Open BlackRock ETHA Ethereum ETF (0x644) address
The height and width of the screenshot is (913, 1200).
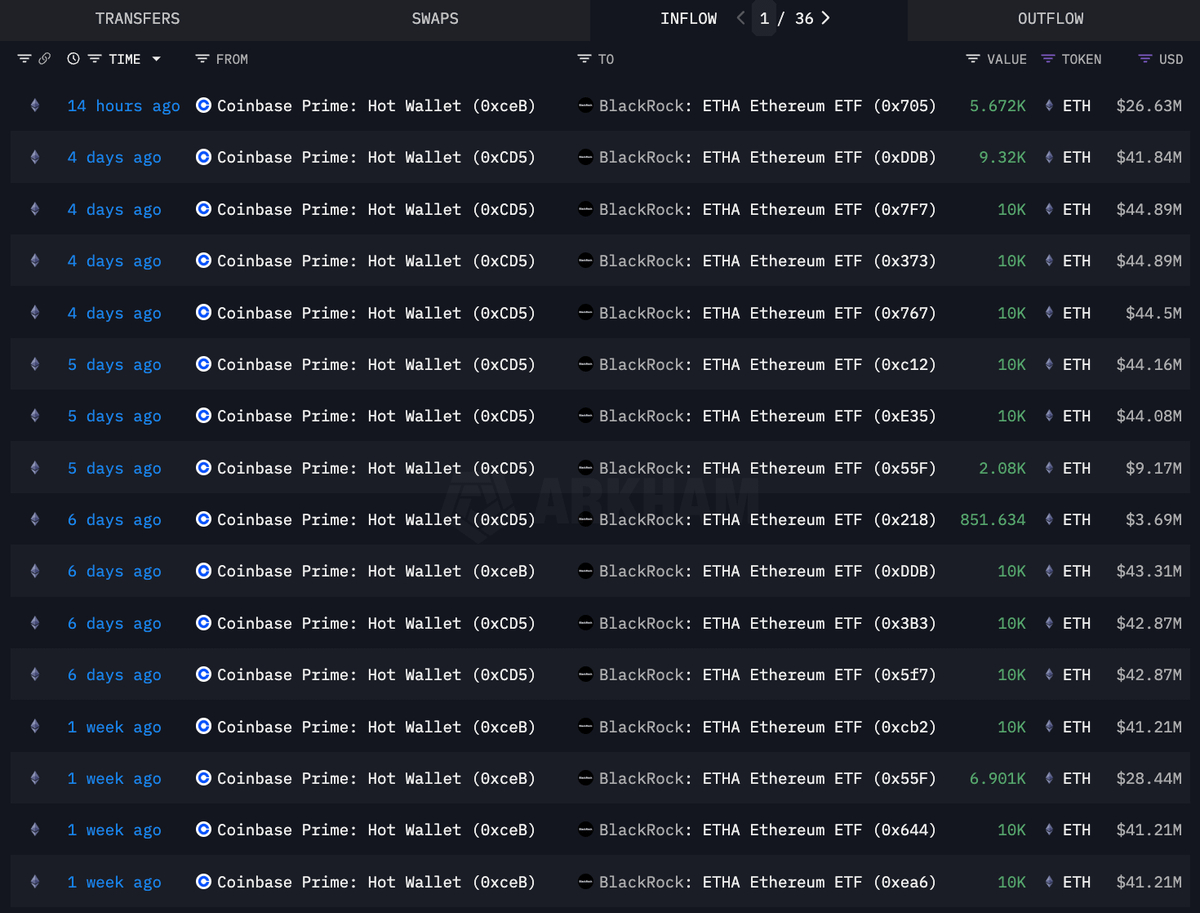pos(768,830)
